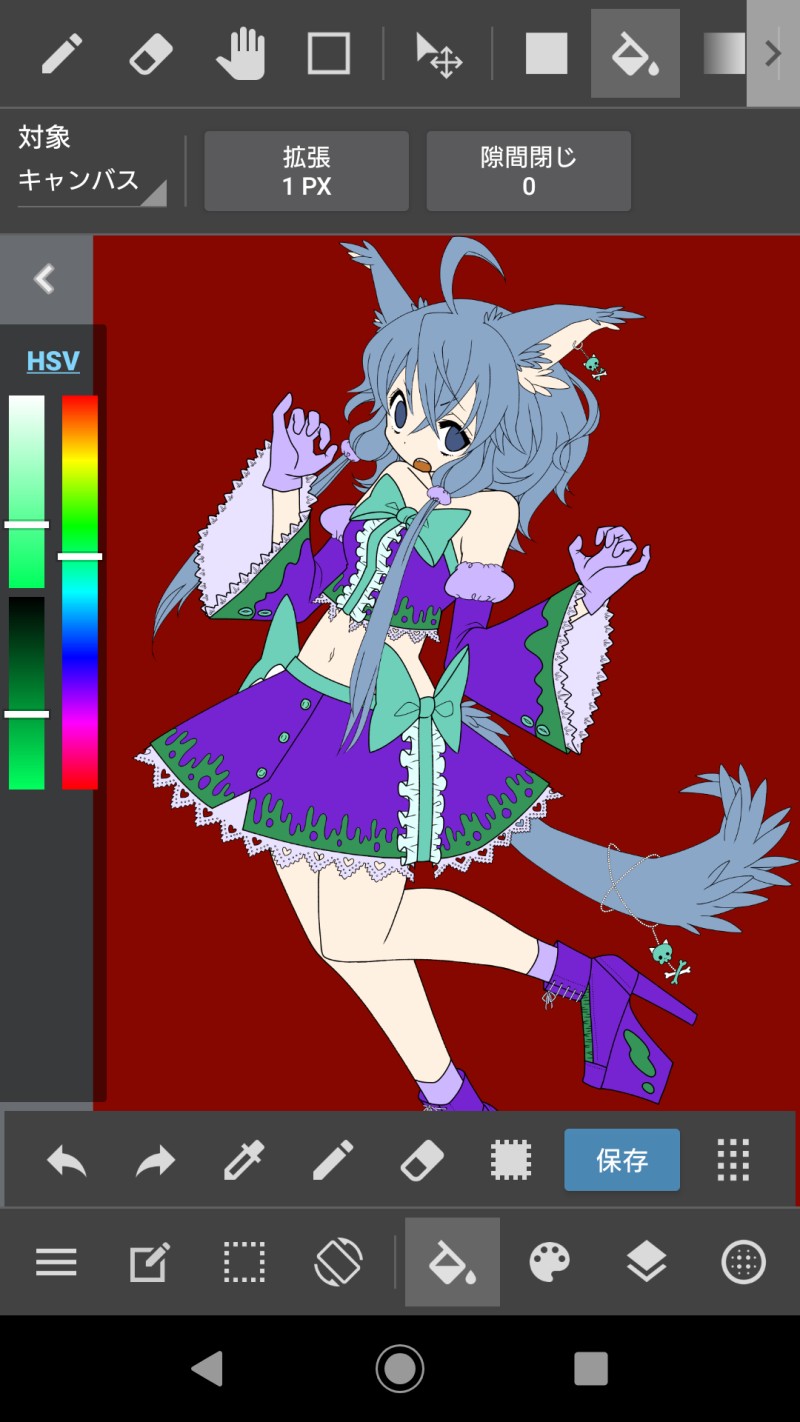Tap the Android home button
This screenshot has width=800, height=1422.
400,1368
